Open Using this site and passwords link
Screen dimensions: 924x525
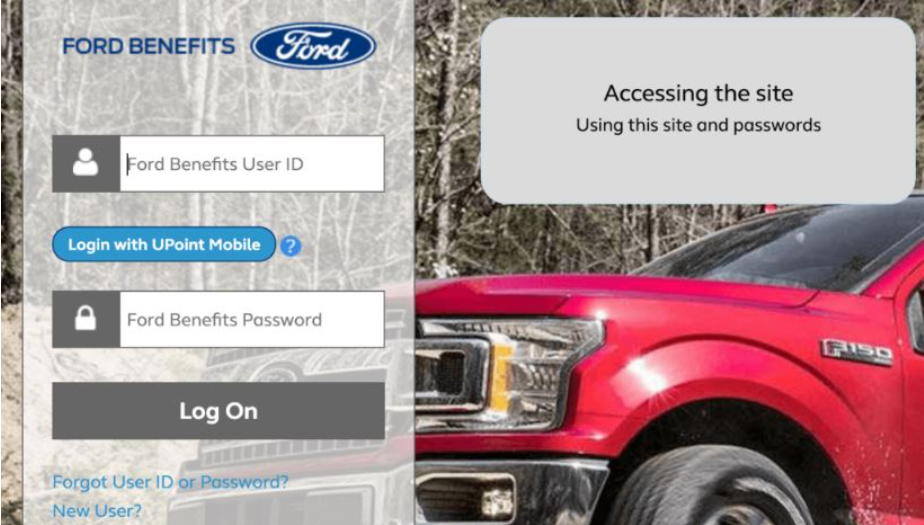698,125
